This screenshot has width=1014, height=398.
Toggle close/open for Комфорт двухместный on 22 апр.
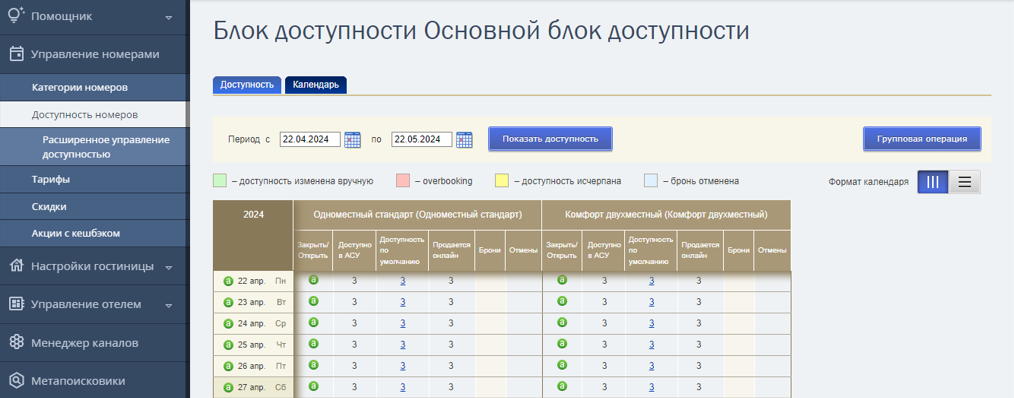coord(562,280)
